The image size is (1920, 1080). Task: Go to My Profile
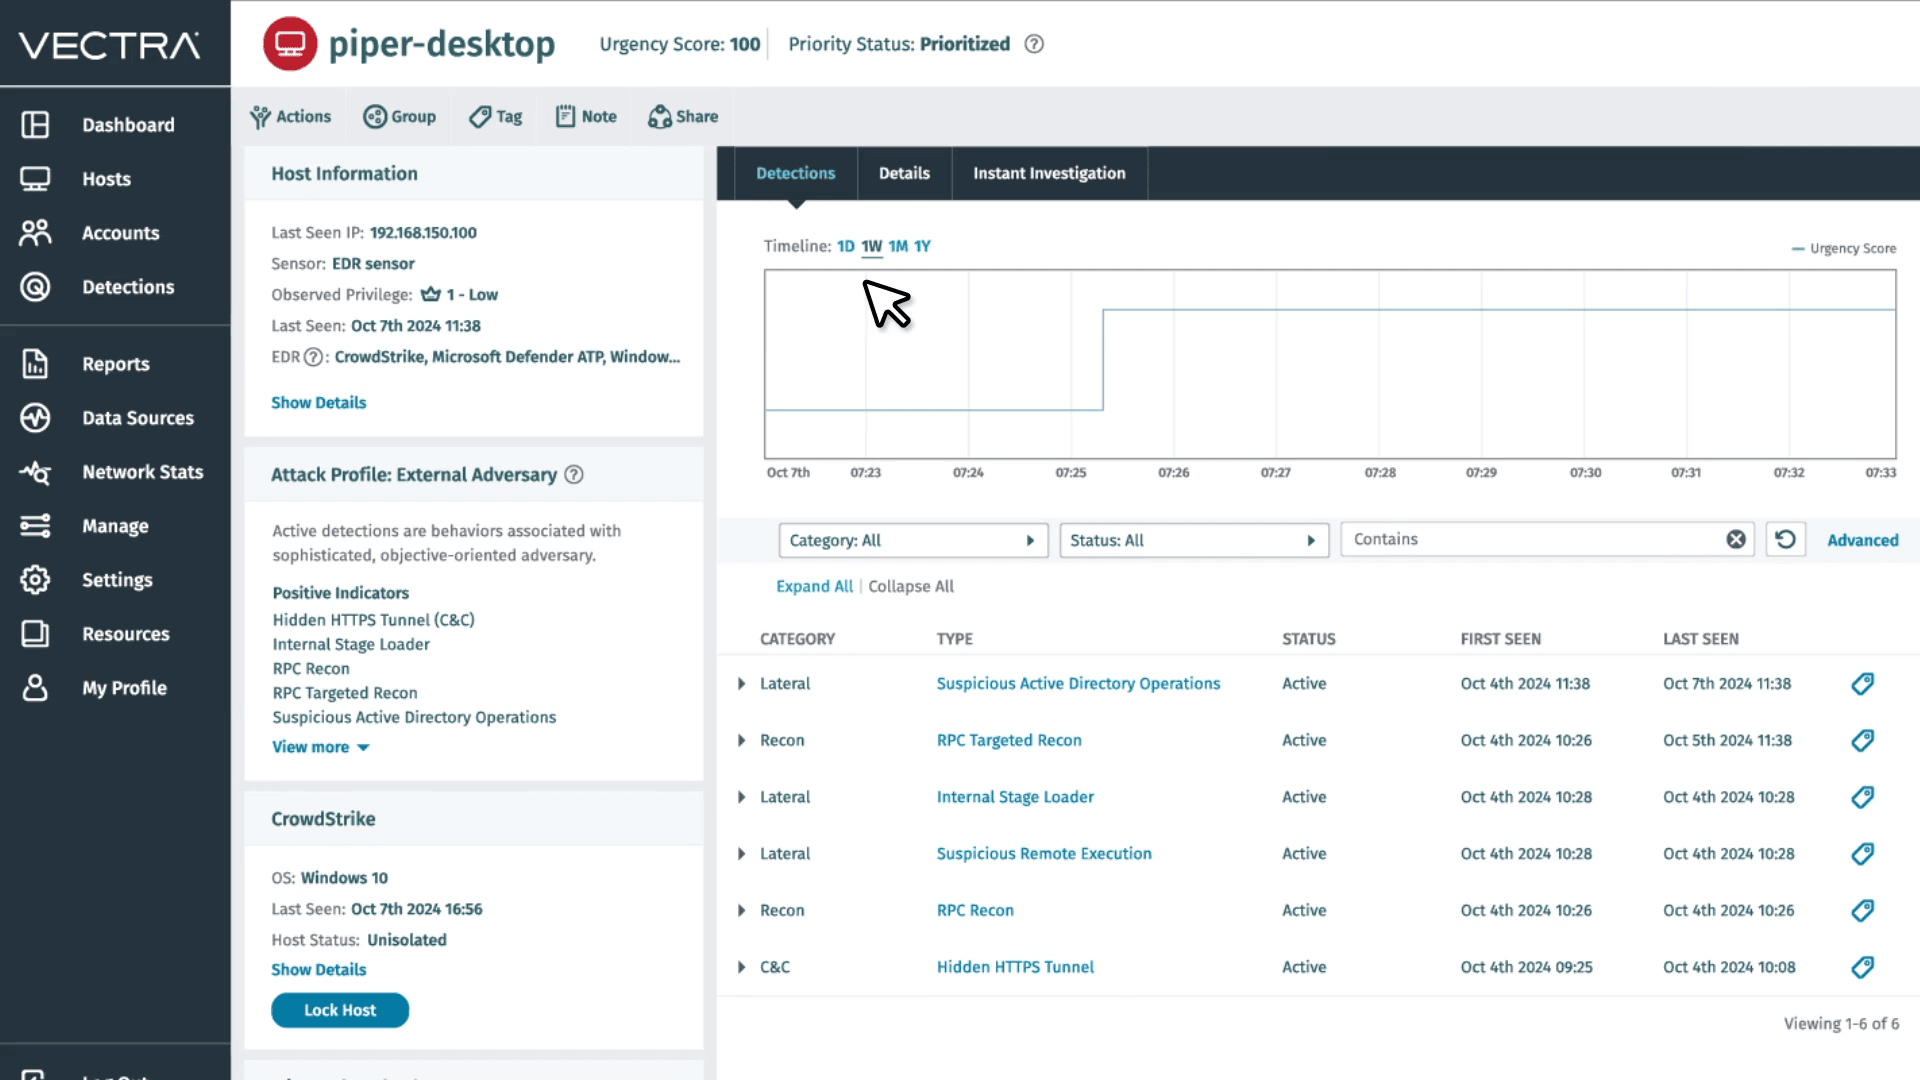[x=124, y=688]
